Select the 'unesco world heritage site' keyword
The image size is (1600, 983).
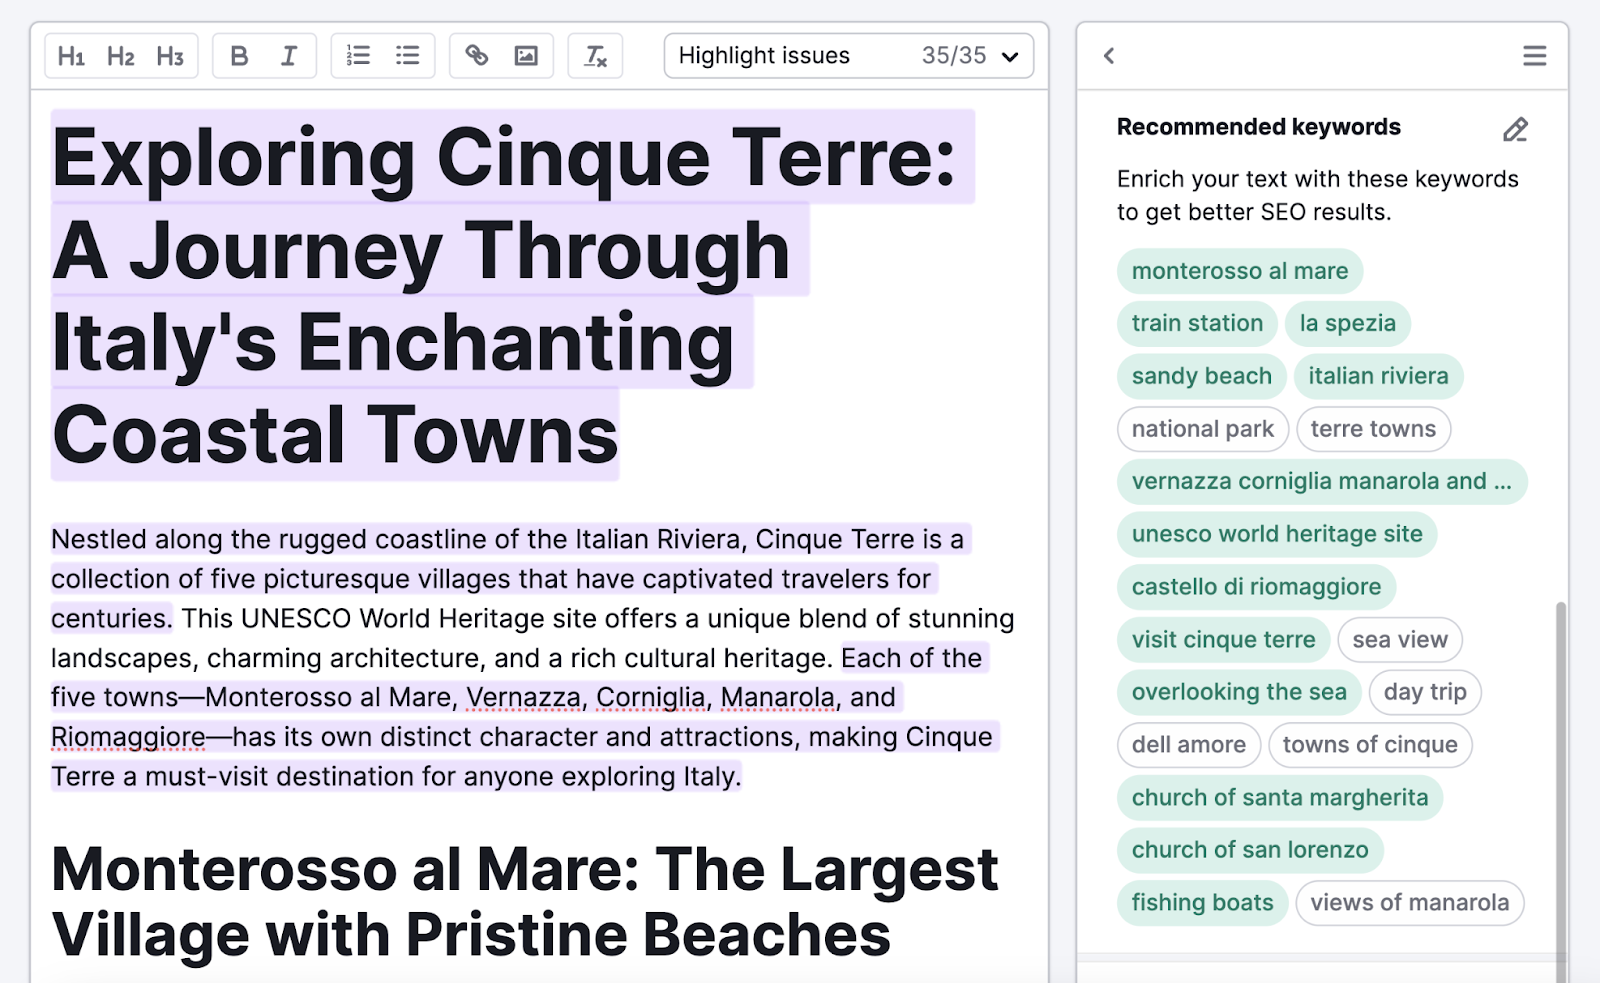[x=1277, y=534]
